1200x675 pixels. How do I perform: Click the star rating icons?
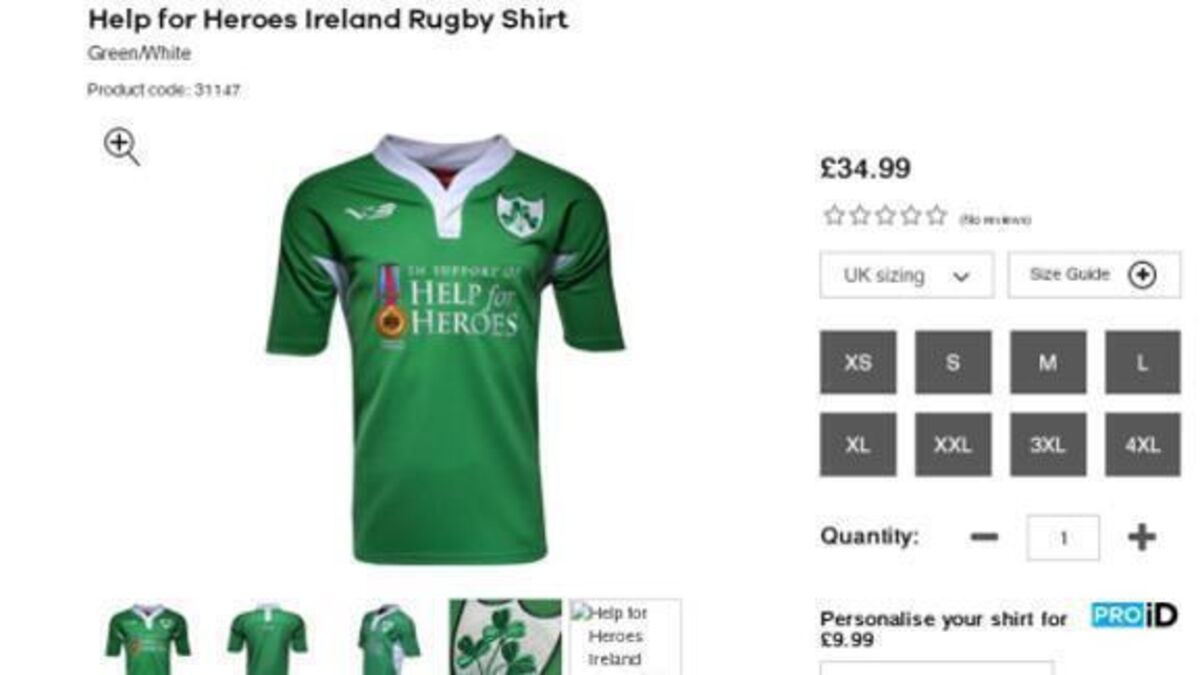coord(885,216)
